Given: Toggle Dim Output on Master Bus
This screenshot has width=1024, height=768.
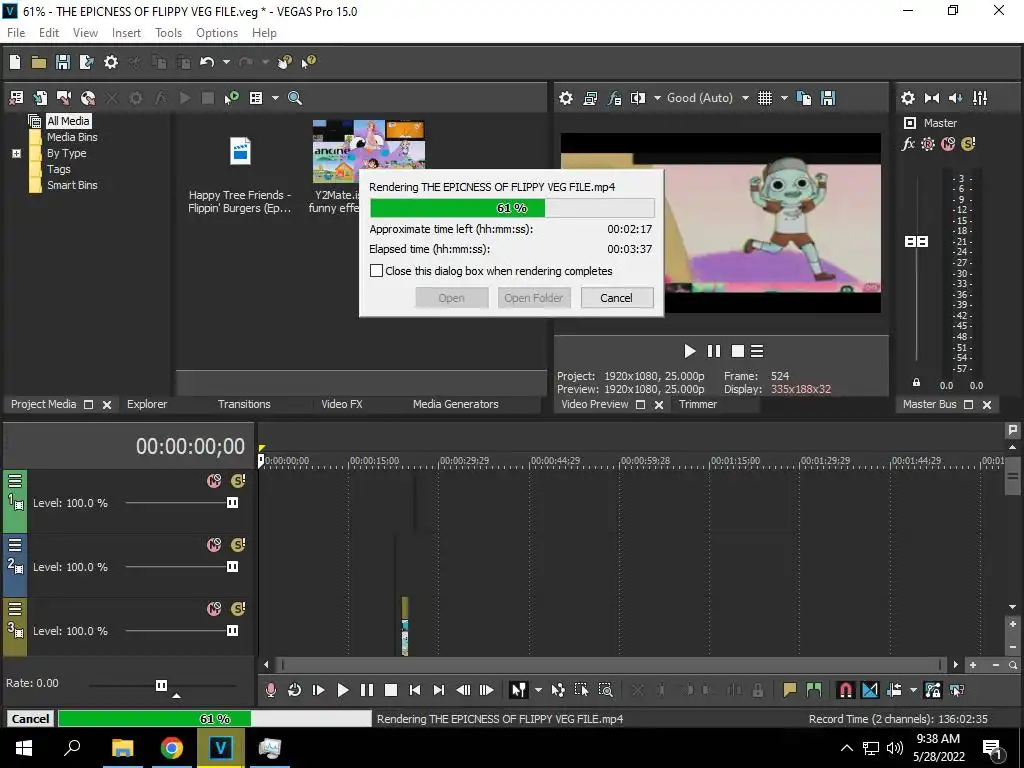Looking at the screenshot, I should 955,98.
